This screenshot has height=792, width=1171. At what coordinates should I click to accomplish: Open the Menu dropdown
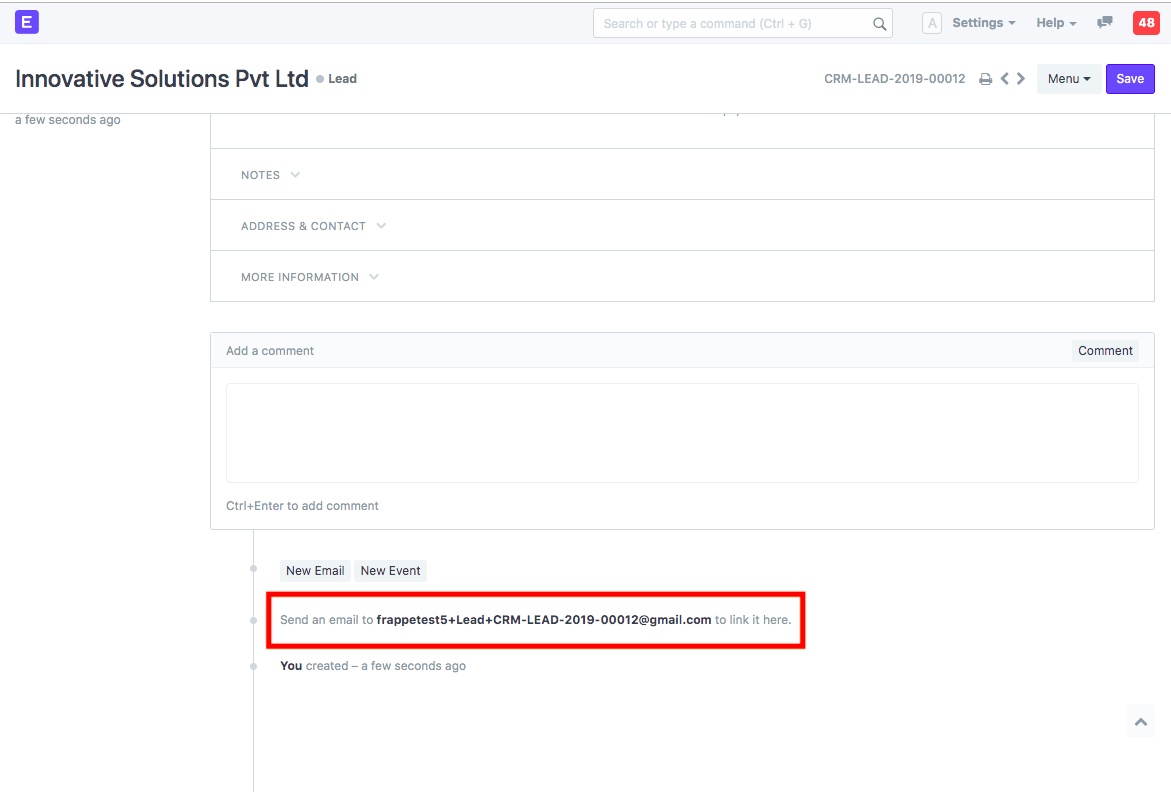click(x=1068, y=78)
